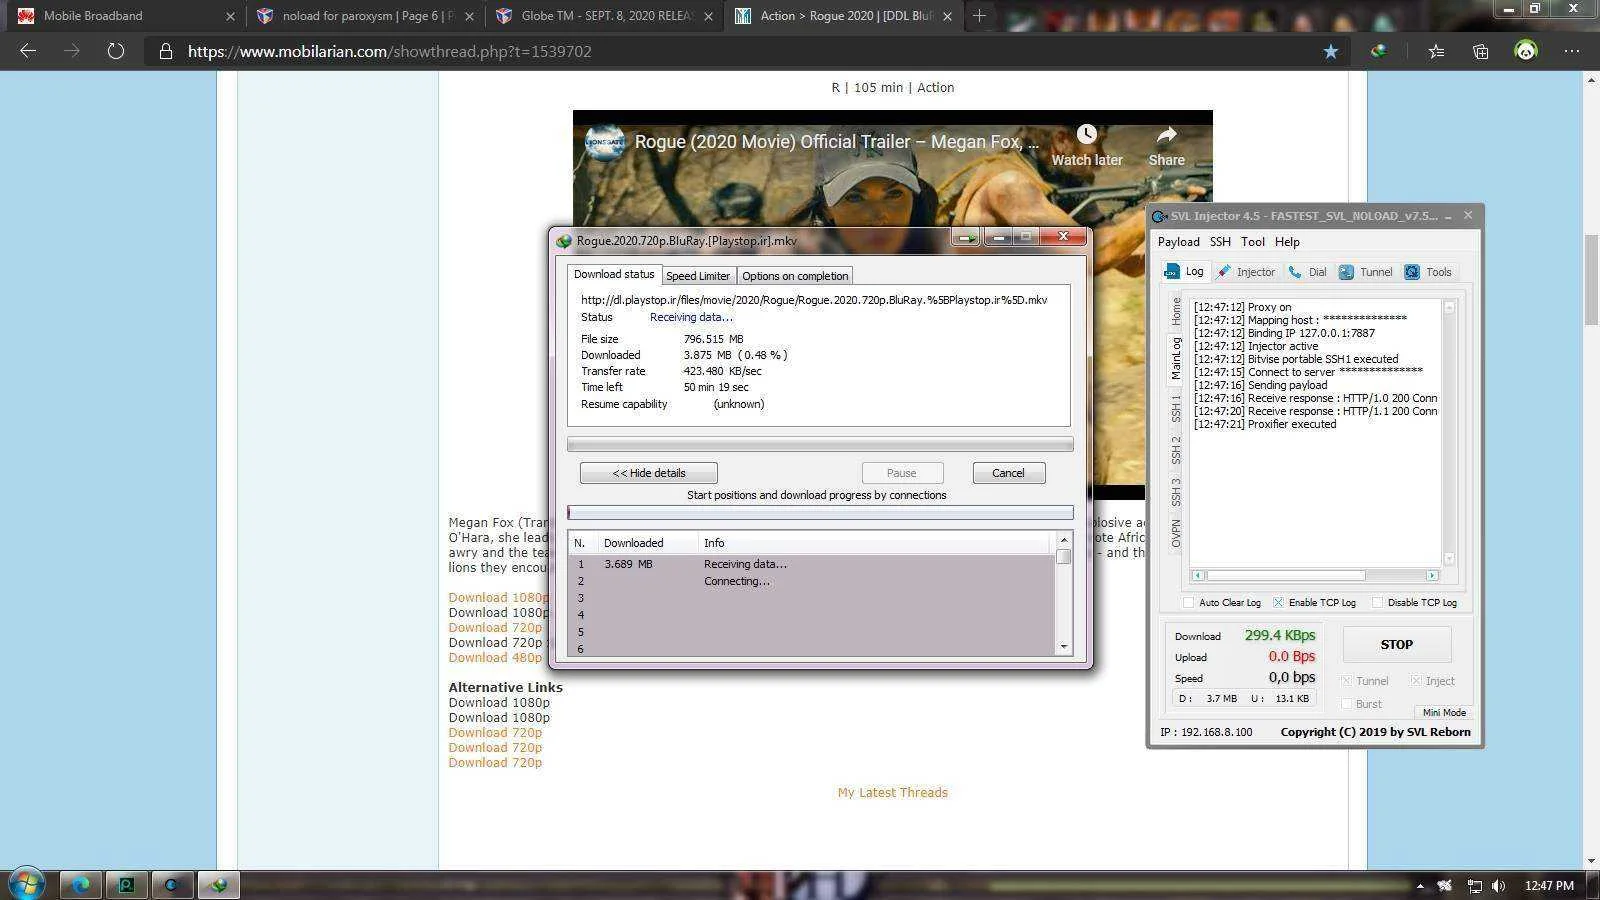
Task: Open the volume control in system tray
Action: click(1498, 885)
